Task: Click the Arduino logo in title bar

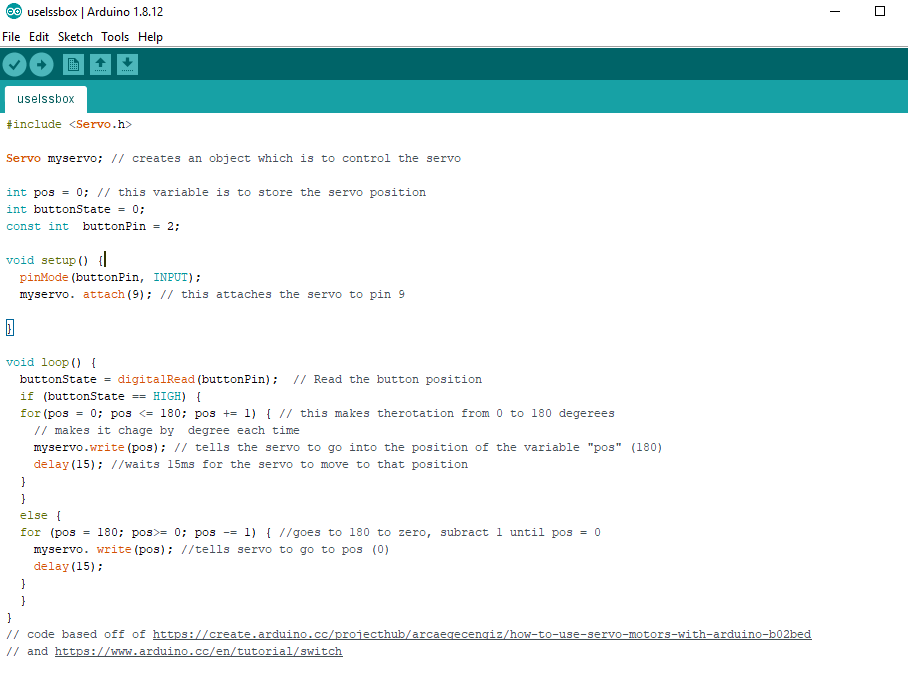Action: point(11,12)
